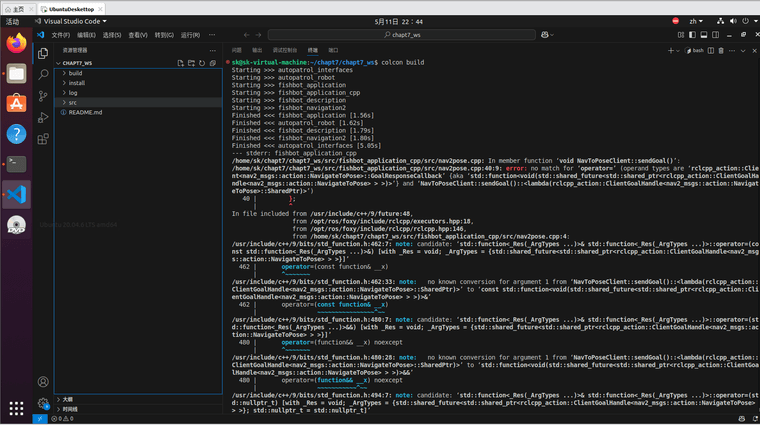Open the new terminal profile dropdown arrow

tap(678, 50)
